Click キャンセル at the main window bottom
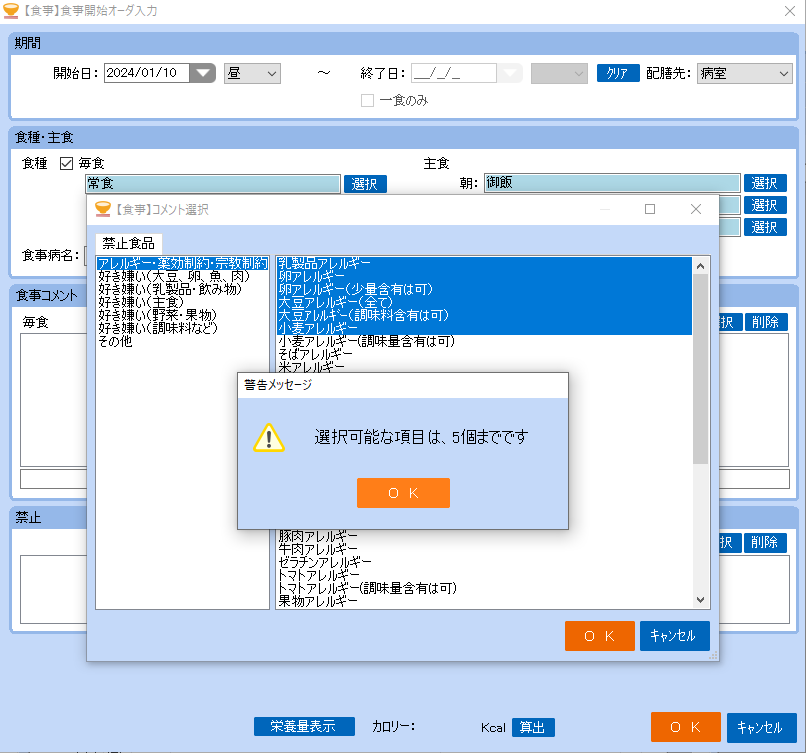The height and width of the screenshot is (753, 806). [x=761, y=727]
